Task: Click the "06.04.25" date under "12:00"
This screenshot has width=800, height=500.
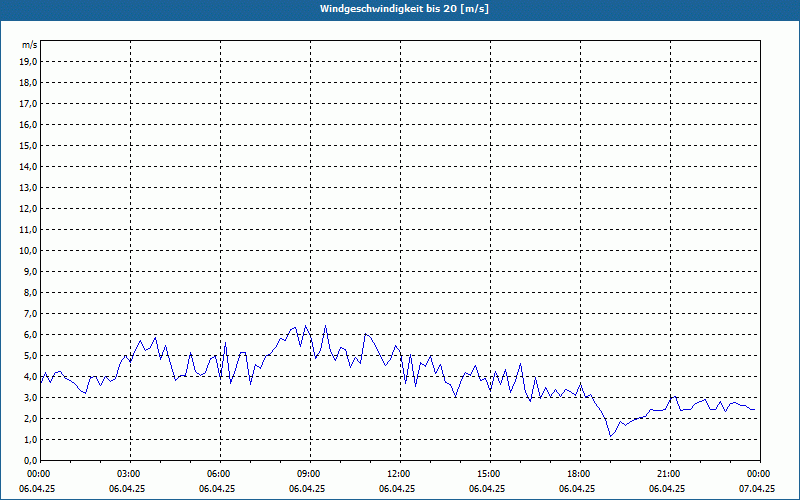Action: pos(397,489)
